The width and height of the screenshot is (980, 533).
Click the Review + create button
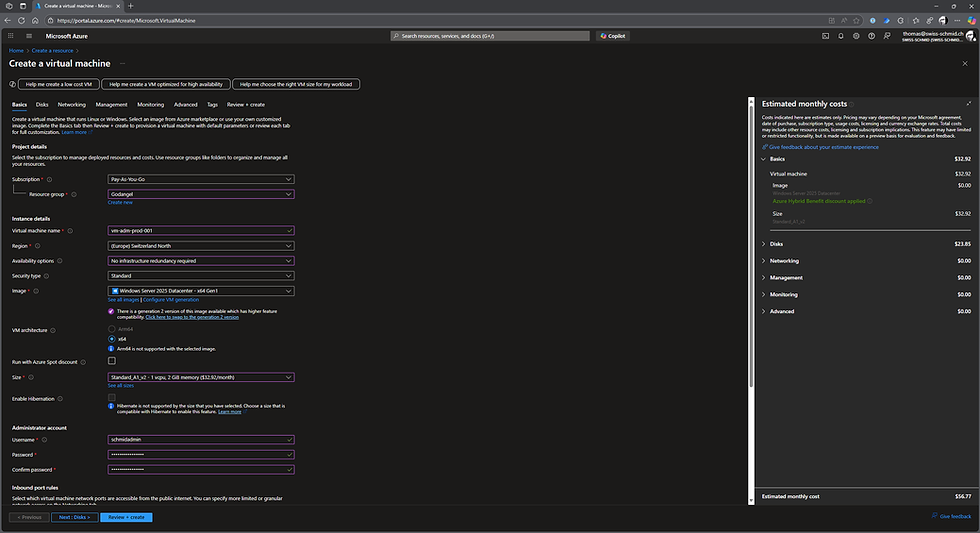126,517
